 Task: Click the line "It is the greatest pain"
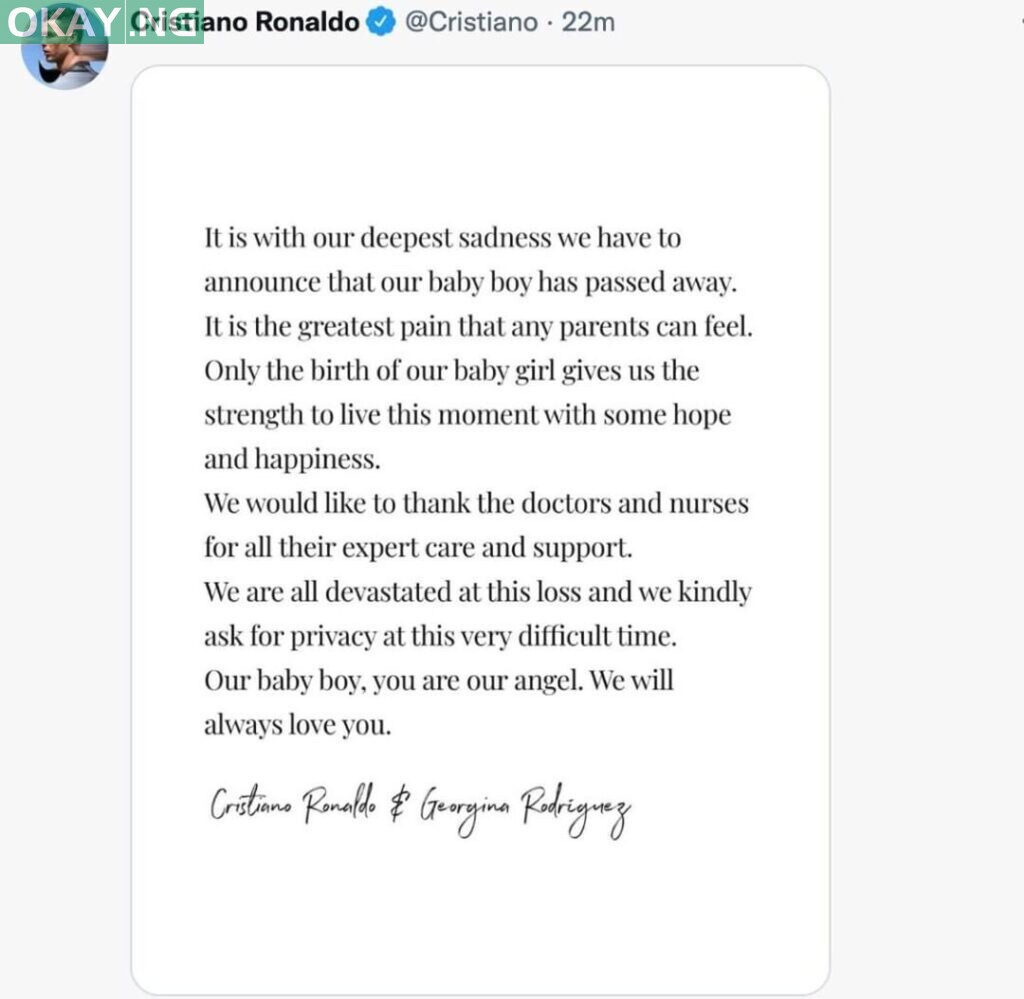click(477, 326)
